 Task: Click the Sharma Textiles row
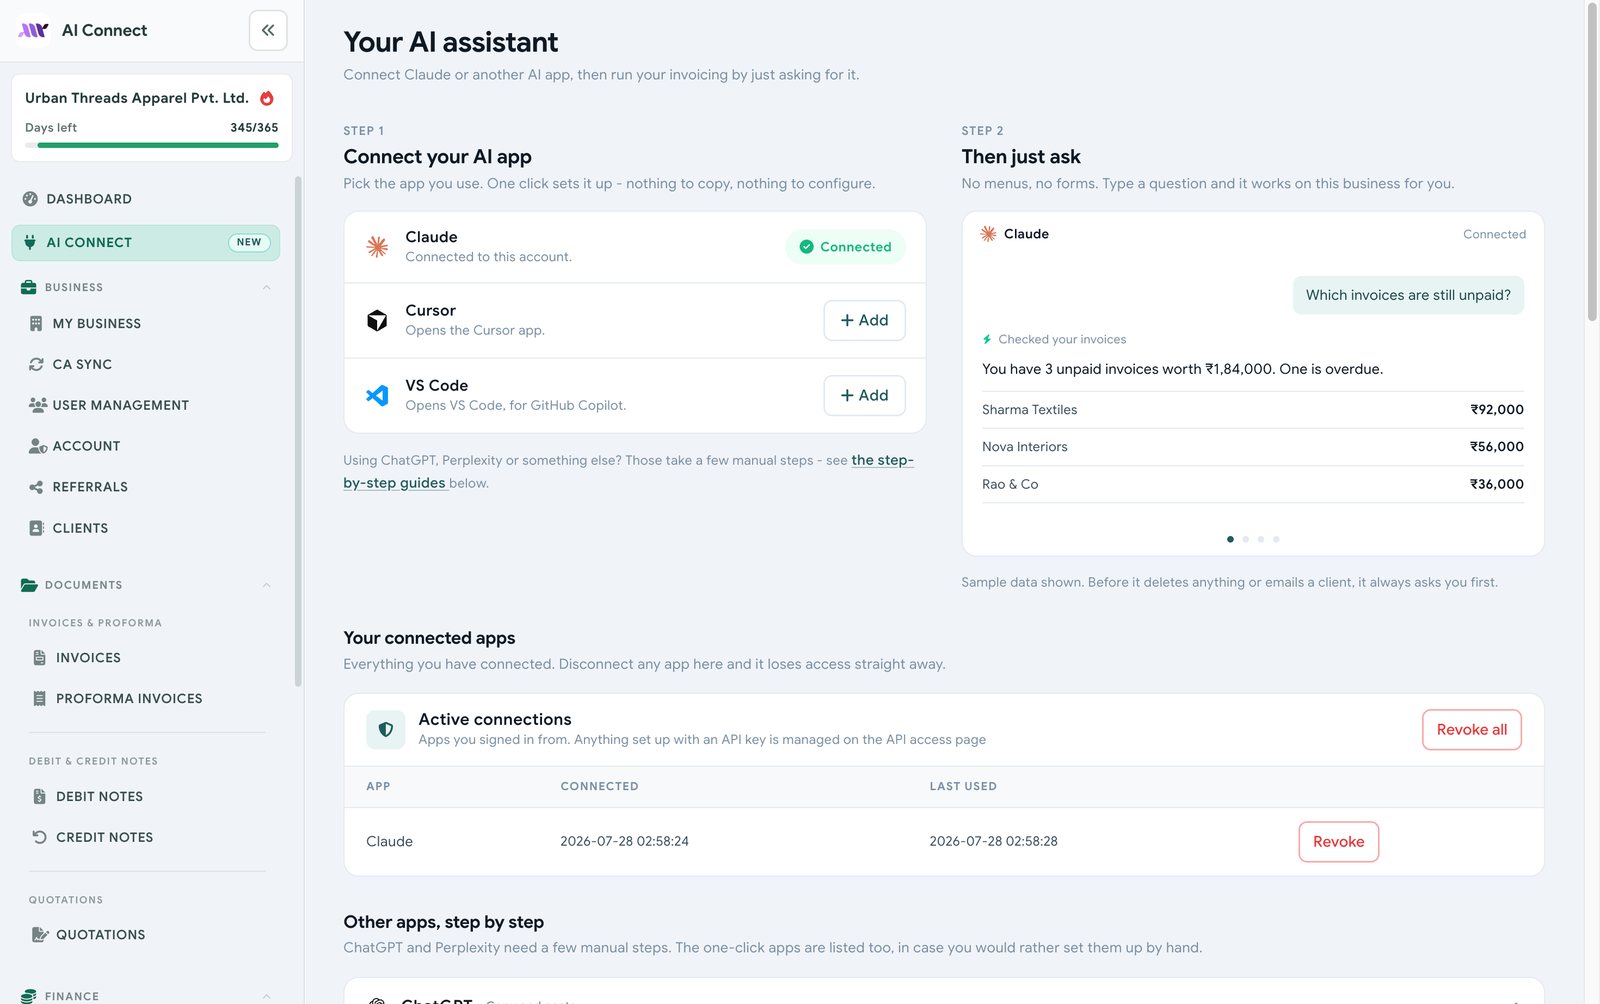[x=1253, y=410]
